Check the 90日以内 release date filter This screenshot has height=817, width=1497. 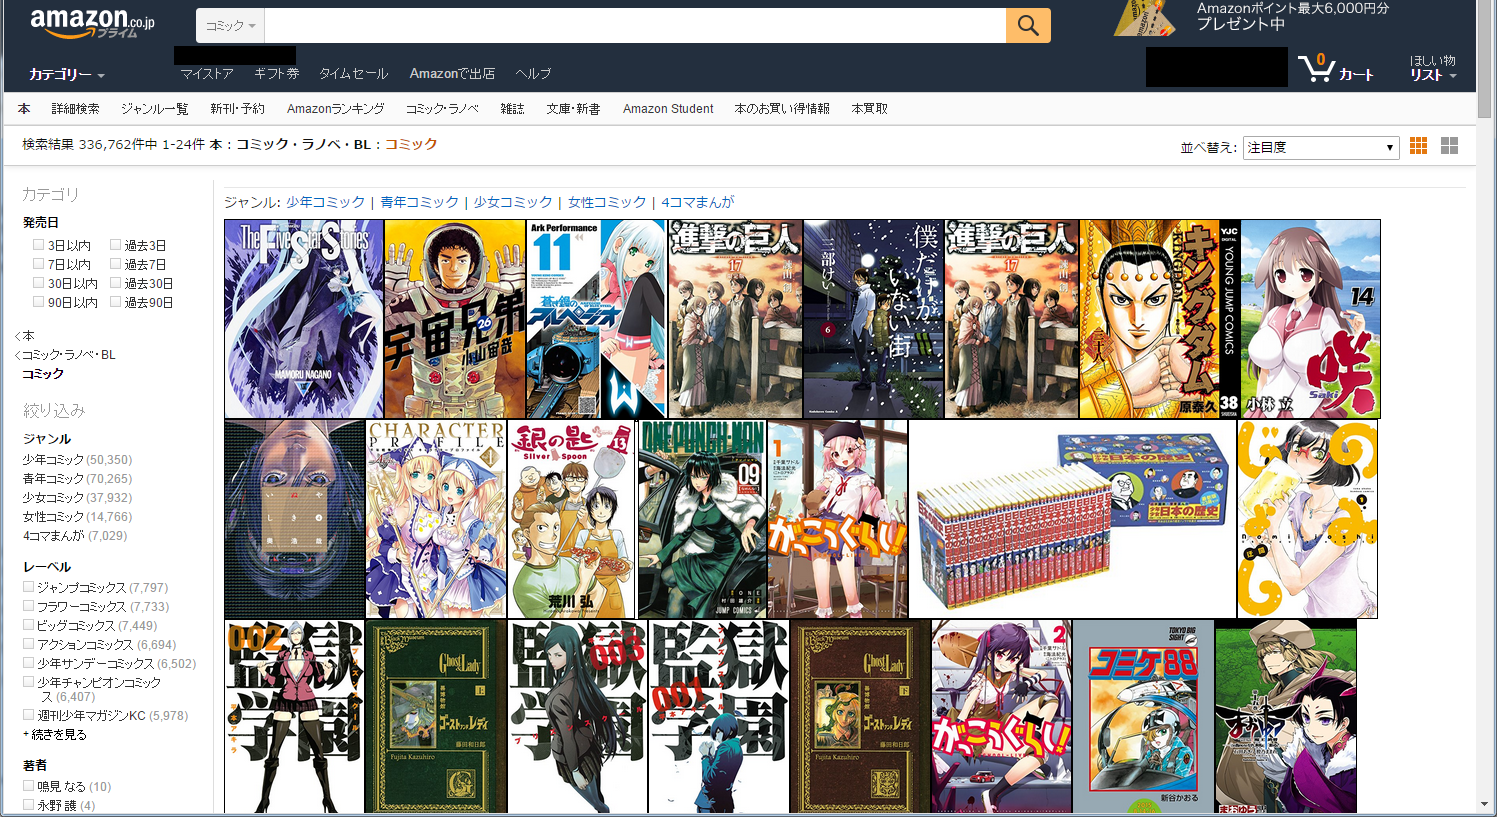point(38,302)
